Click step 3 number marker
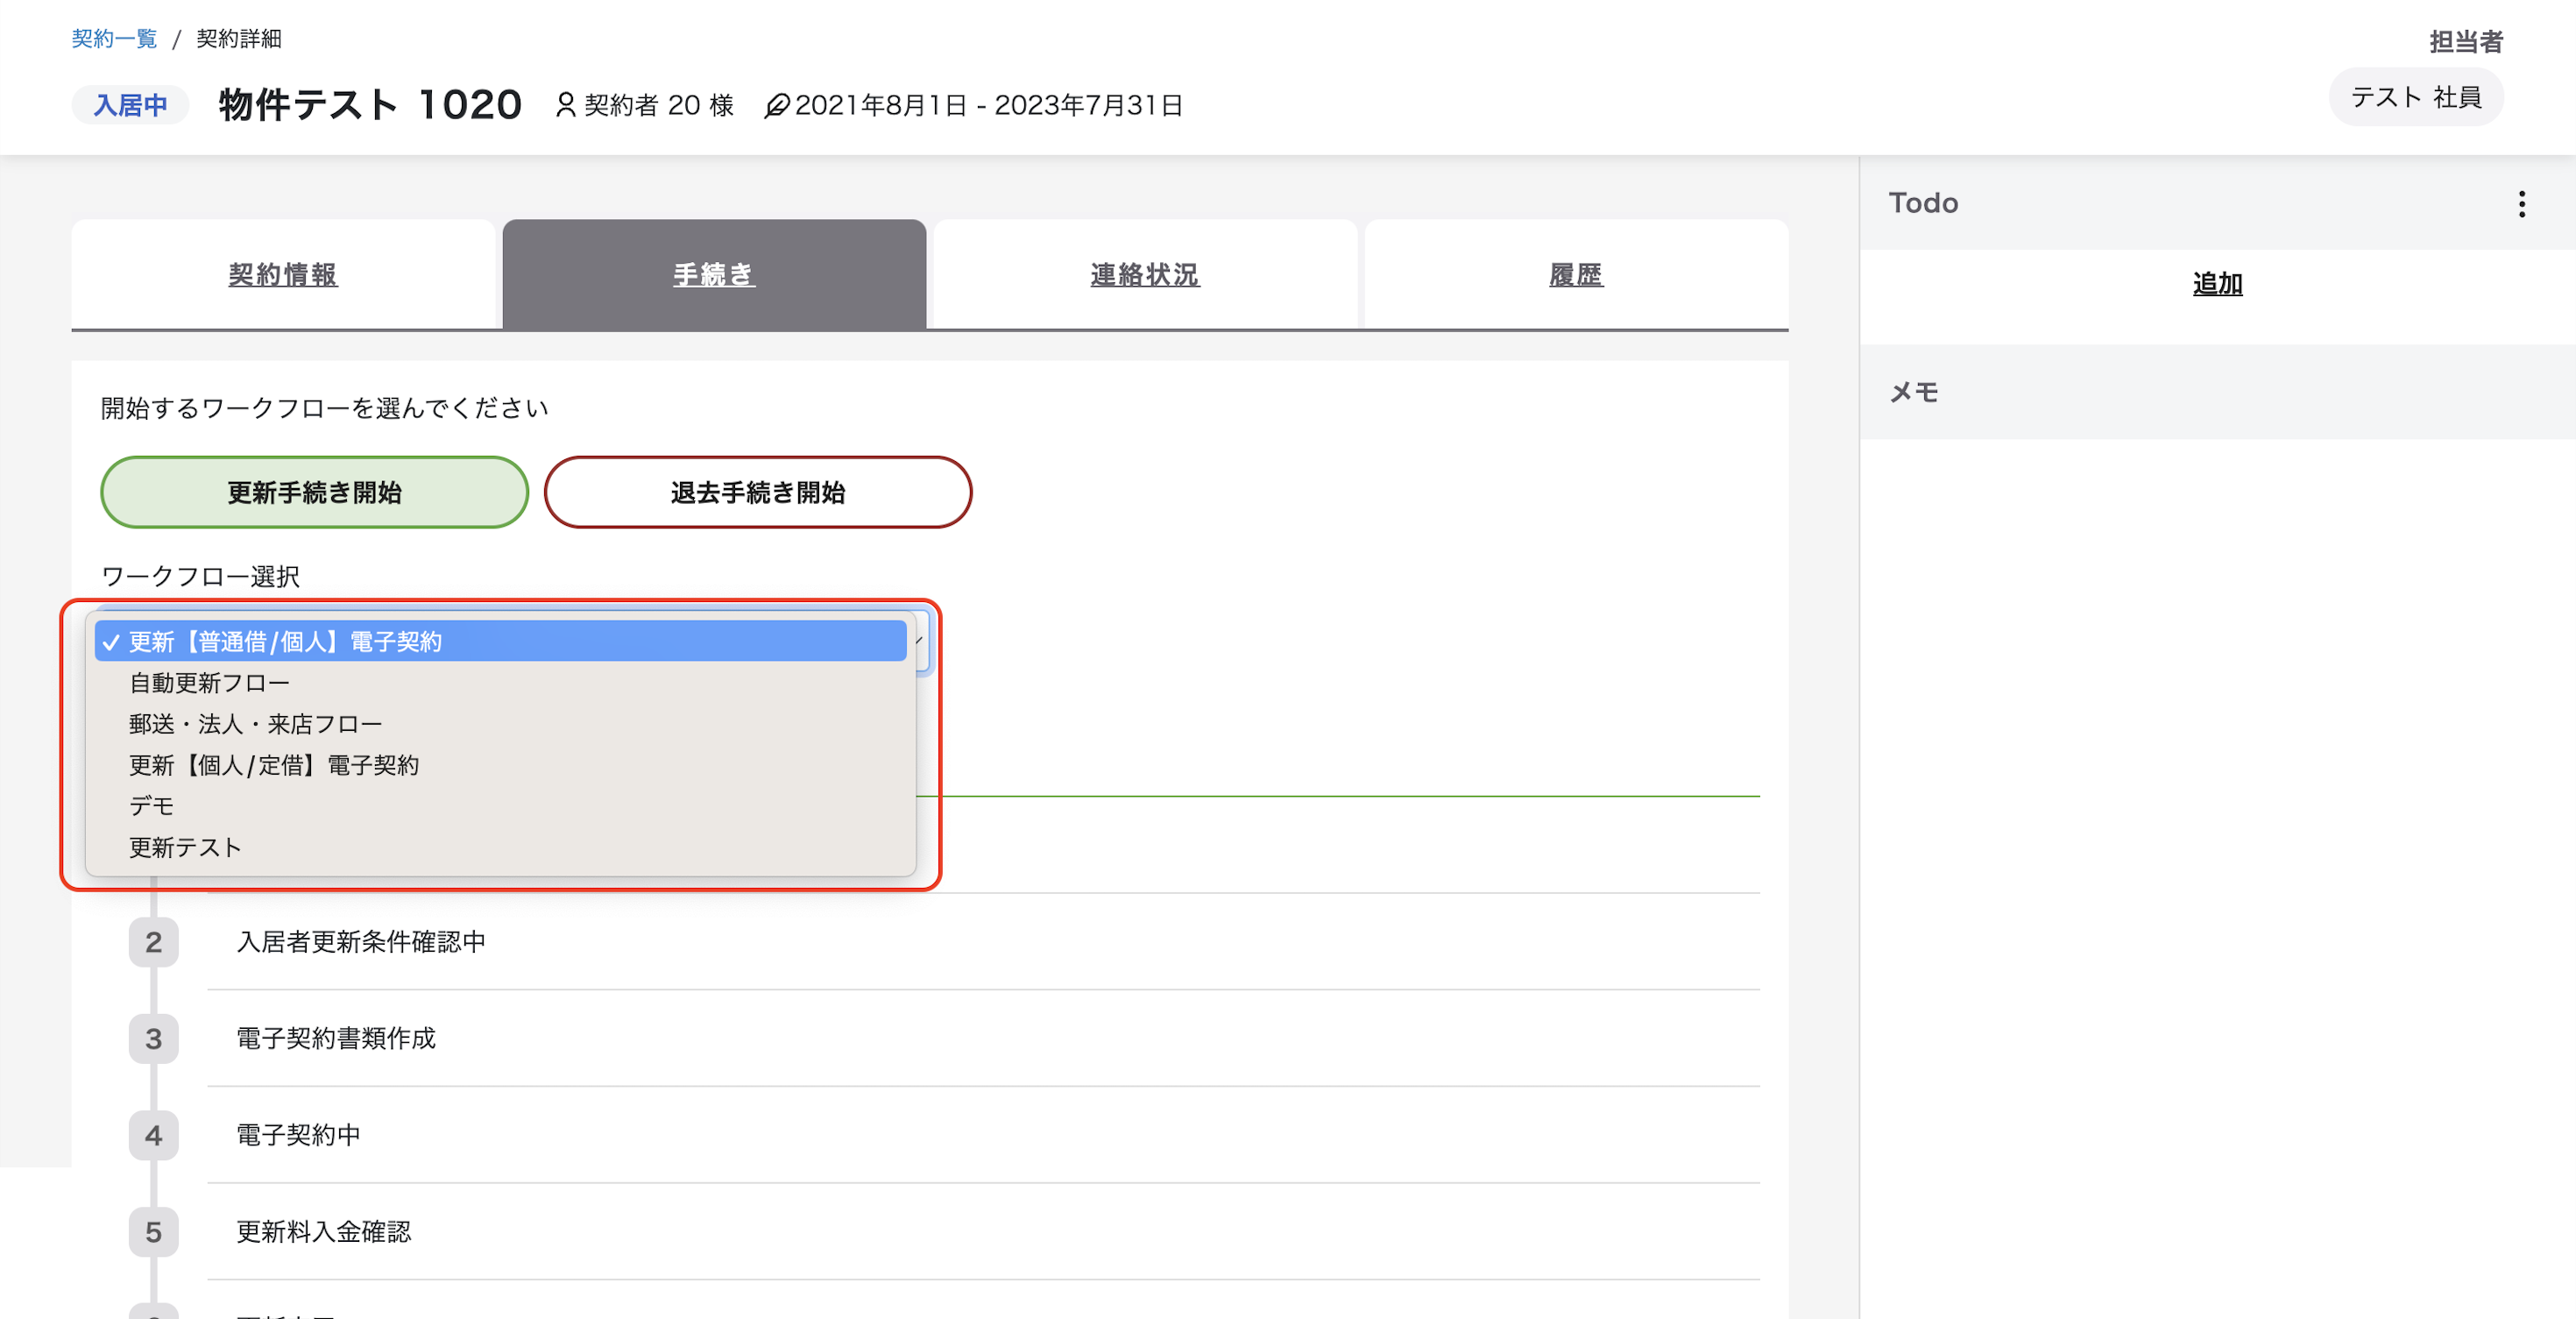The image size is (2576, 1319). click(153, 1039)
